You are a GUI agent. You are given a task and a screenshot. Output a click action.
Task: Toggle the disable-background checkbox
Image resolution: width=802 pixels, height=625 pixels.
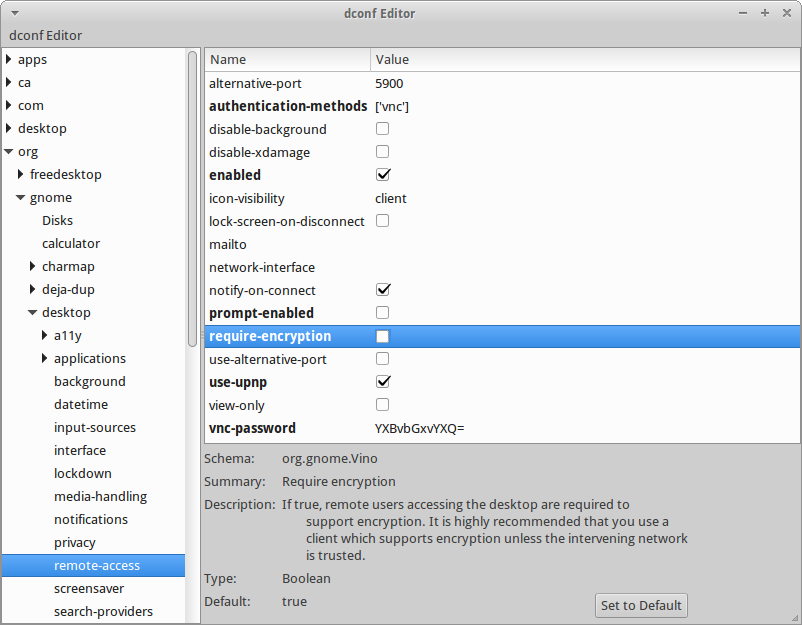pyautogui.click(x=382, y=129)
